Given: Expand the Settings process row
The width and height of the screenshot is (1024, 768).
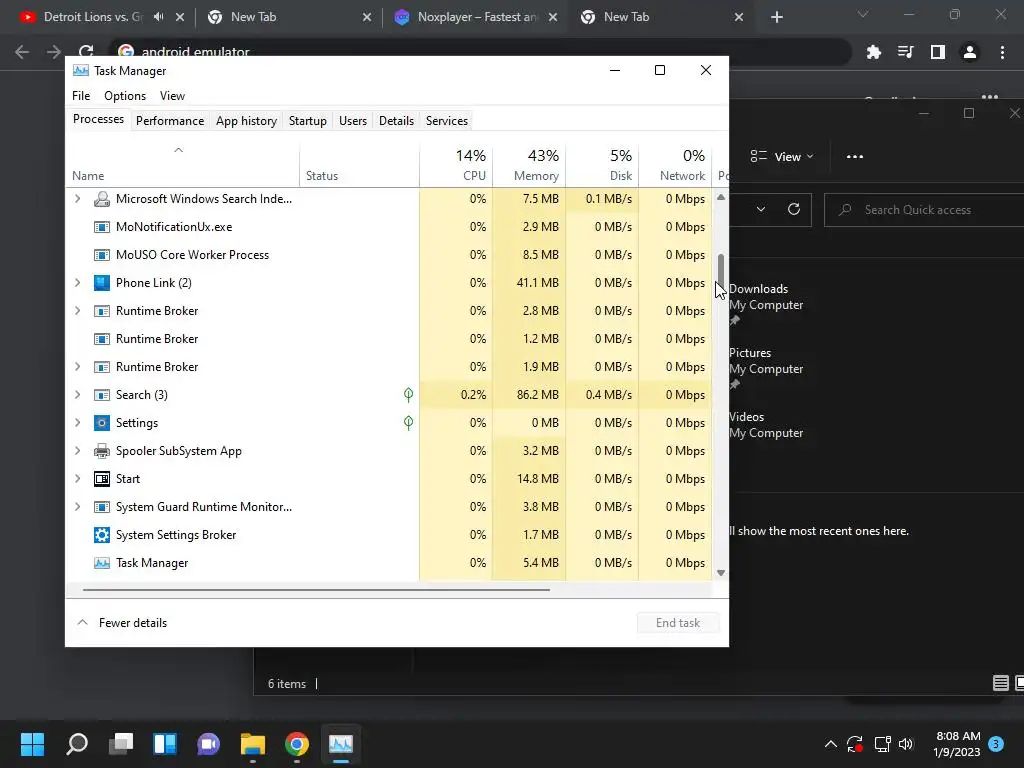Looking at the screenshot, I should click(78, 423).
